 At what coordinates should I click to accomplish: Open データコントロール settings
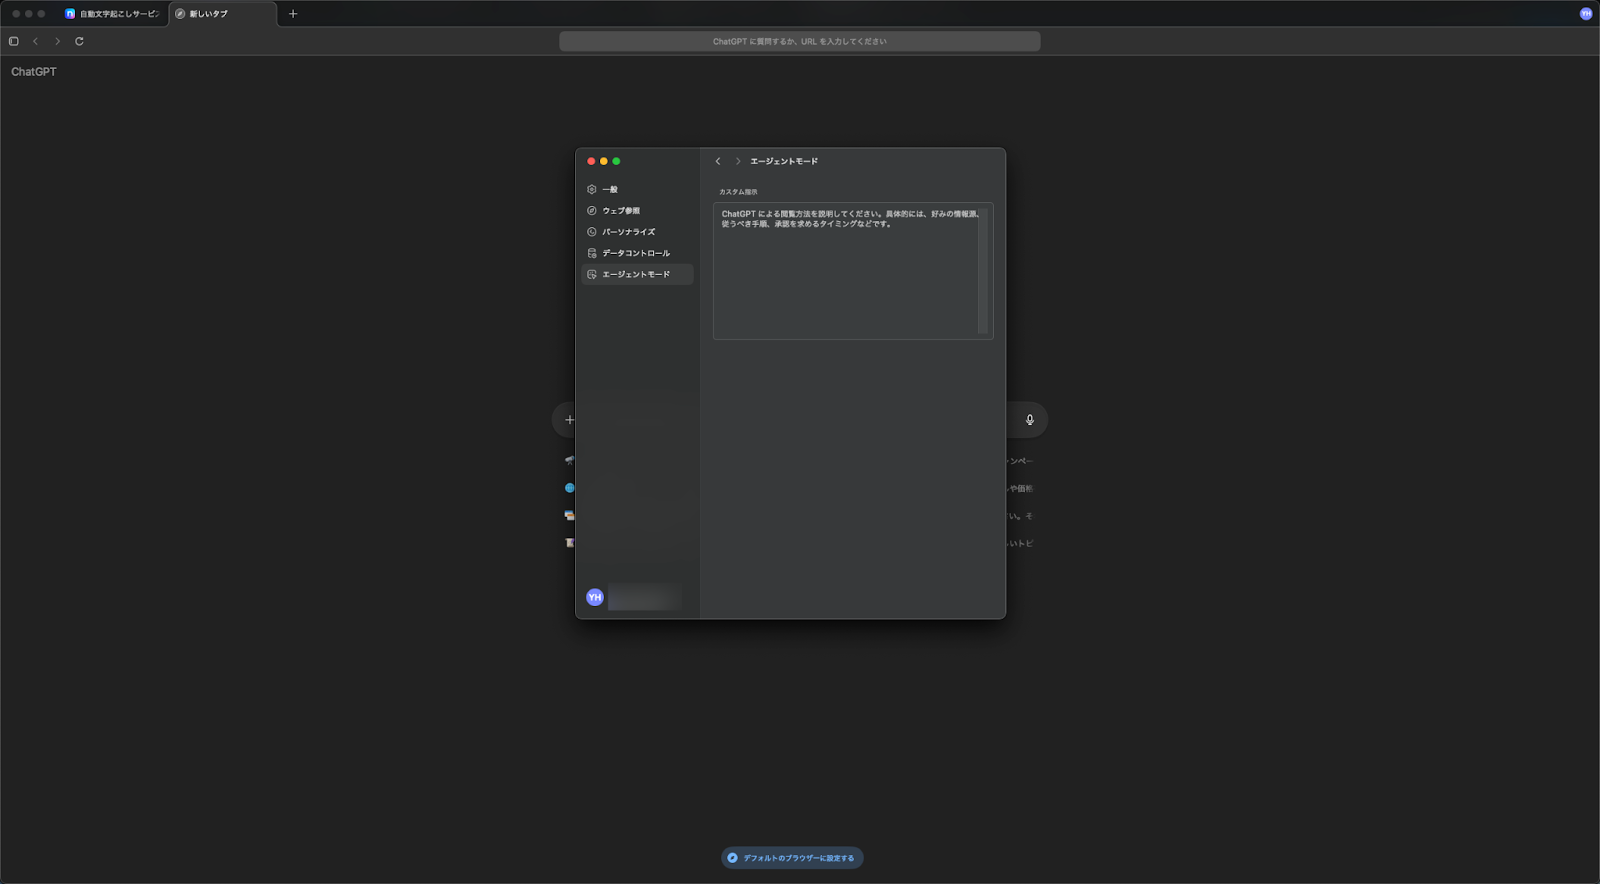pyautogui.click(x=635, y=253)
